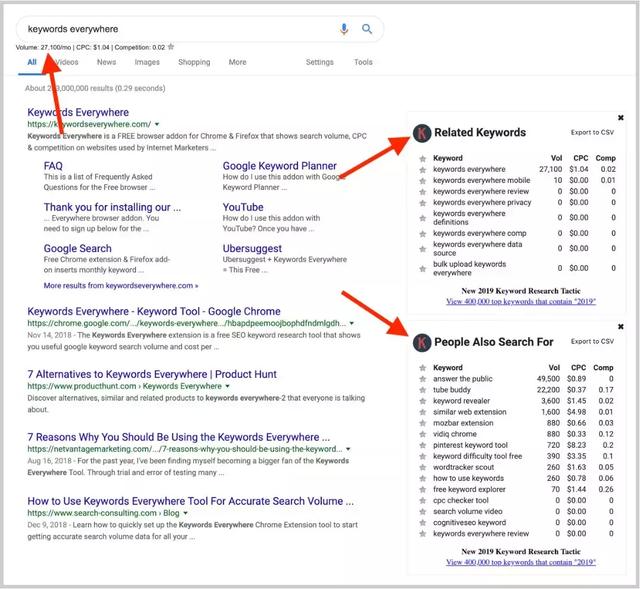Open dropdown arrow beside keywordseverywhere.com URL

(x=157, y=124)
